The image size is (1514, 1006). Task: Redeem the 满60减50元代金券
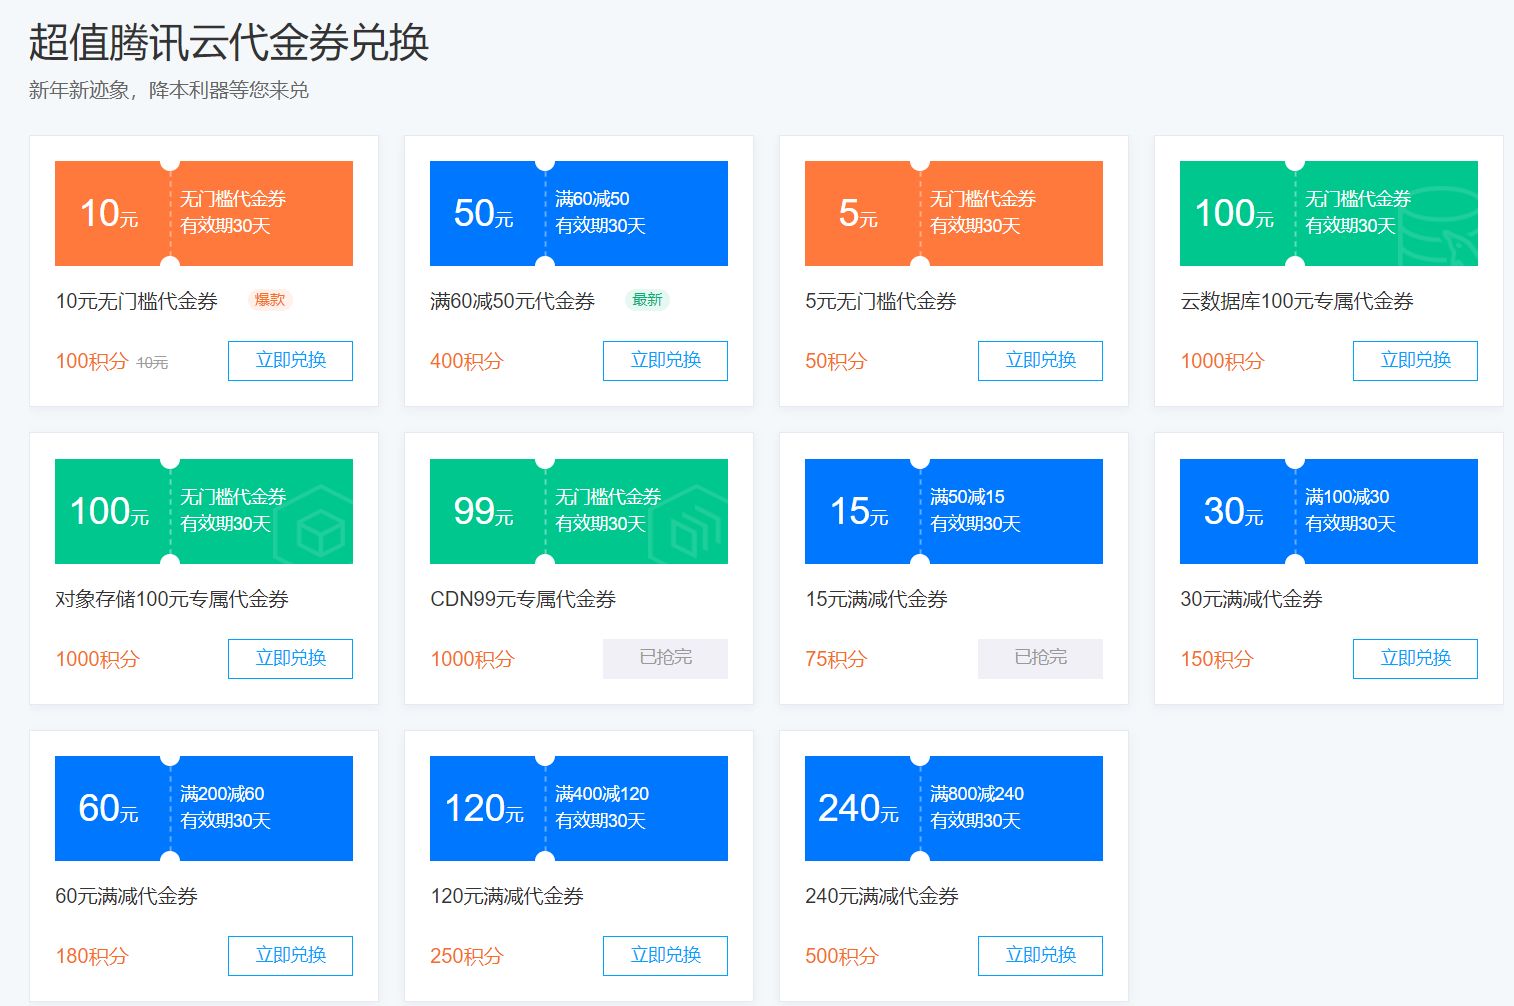click(x=665, y=361)
